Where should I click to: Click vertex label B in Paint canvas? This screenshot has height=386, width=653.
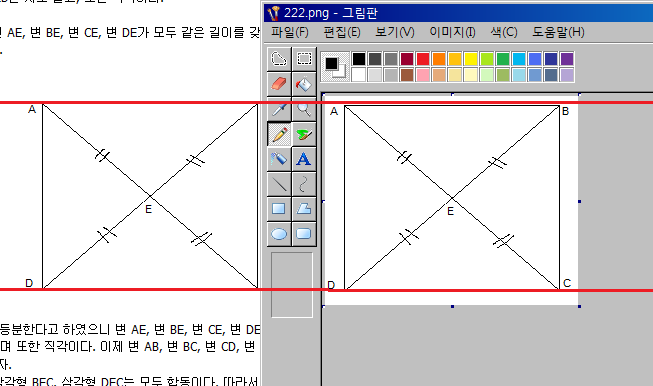[x=565, y=111]
